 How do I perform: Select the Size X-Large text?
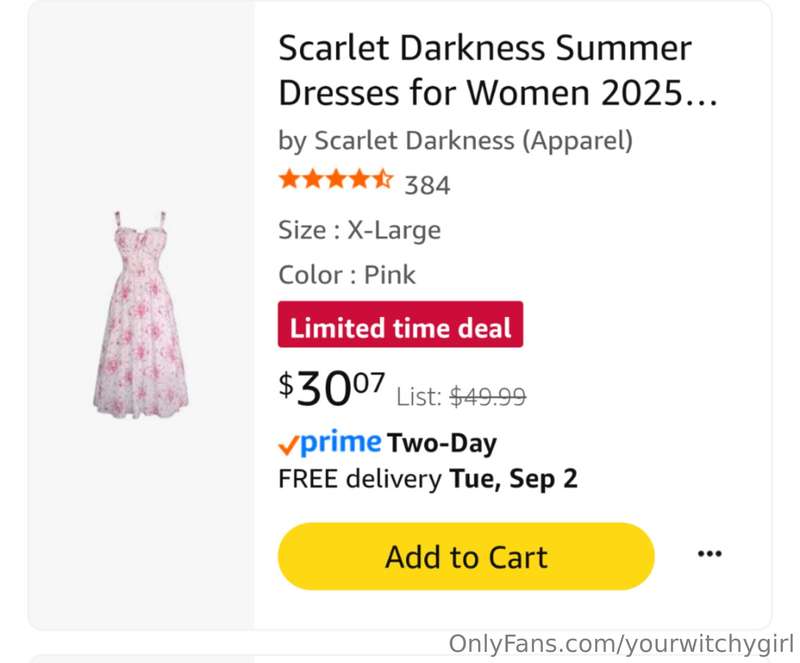360,230
